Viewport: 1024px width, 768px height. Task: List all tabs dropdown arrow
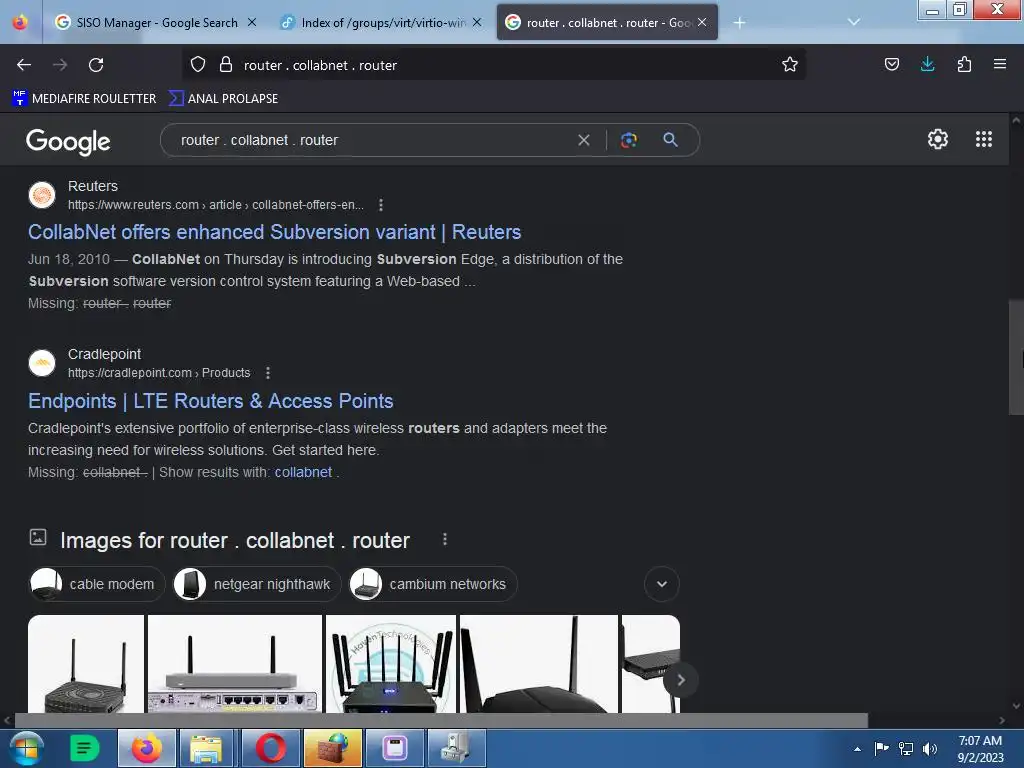point(854,22)
